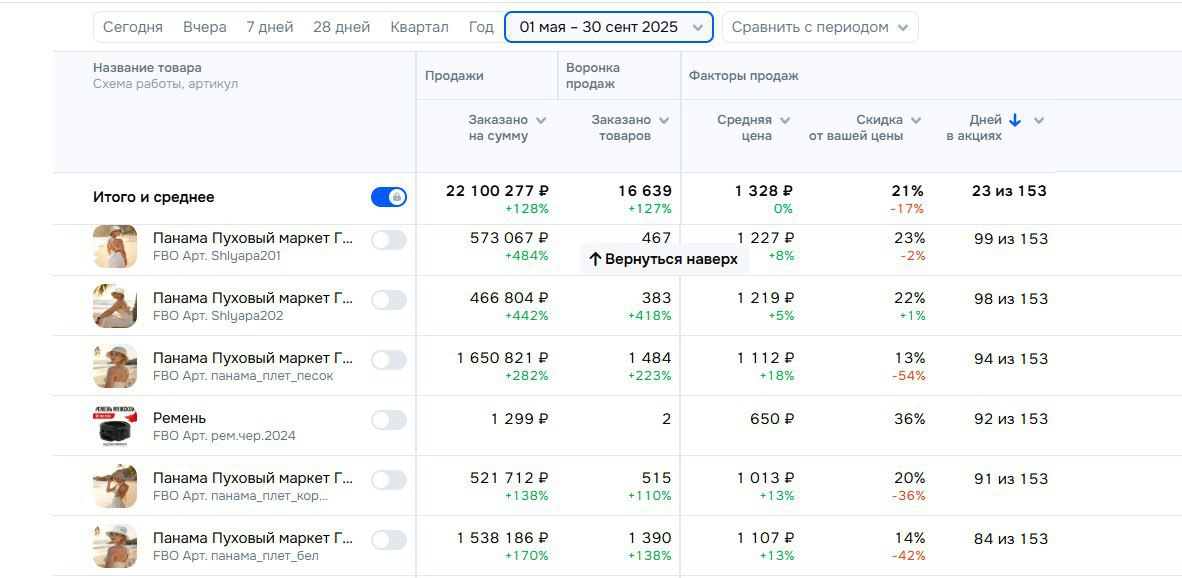Expand the Средняя цена column menu
Image resolution: width=1182 pixels, height=578 pixels.
pos(785,121)
